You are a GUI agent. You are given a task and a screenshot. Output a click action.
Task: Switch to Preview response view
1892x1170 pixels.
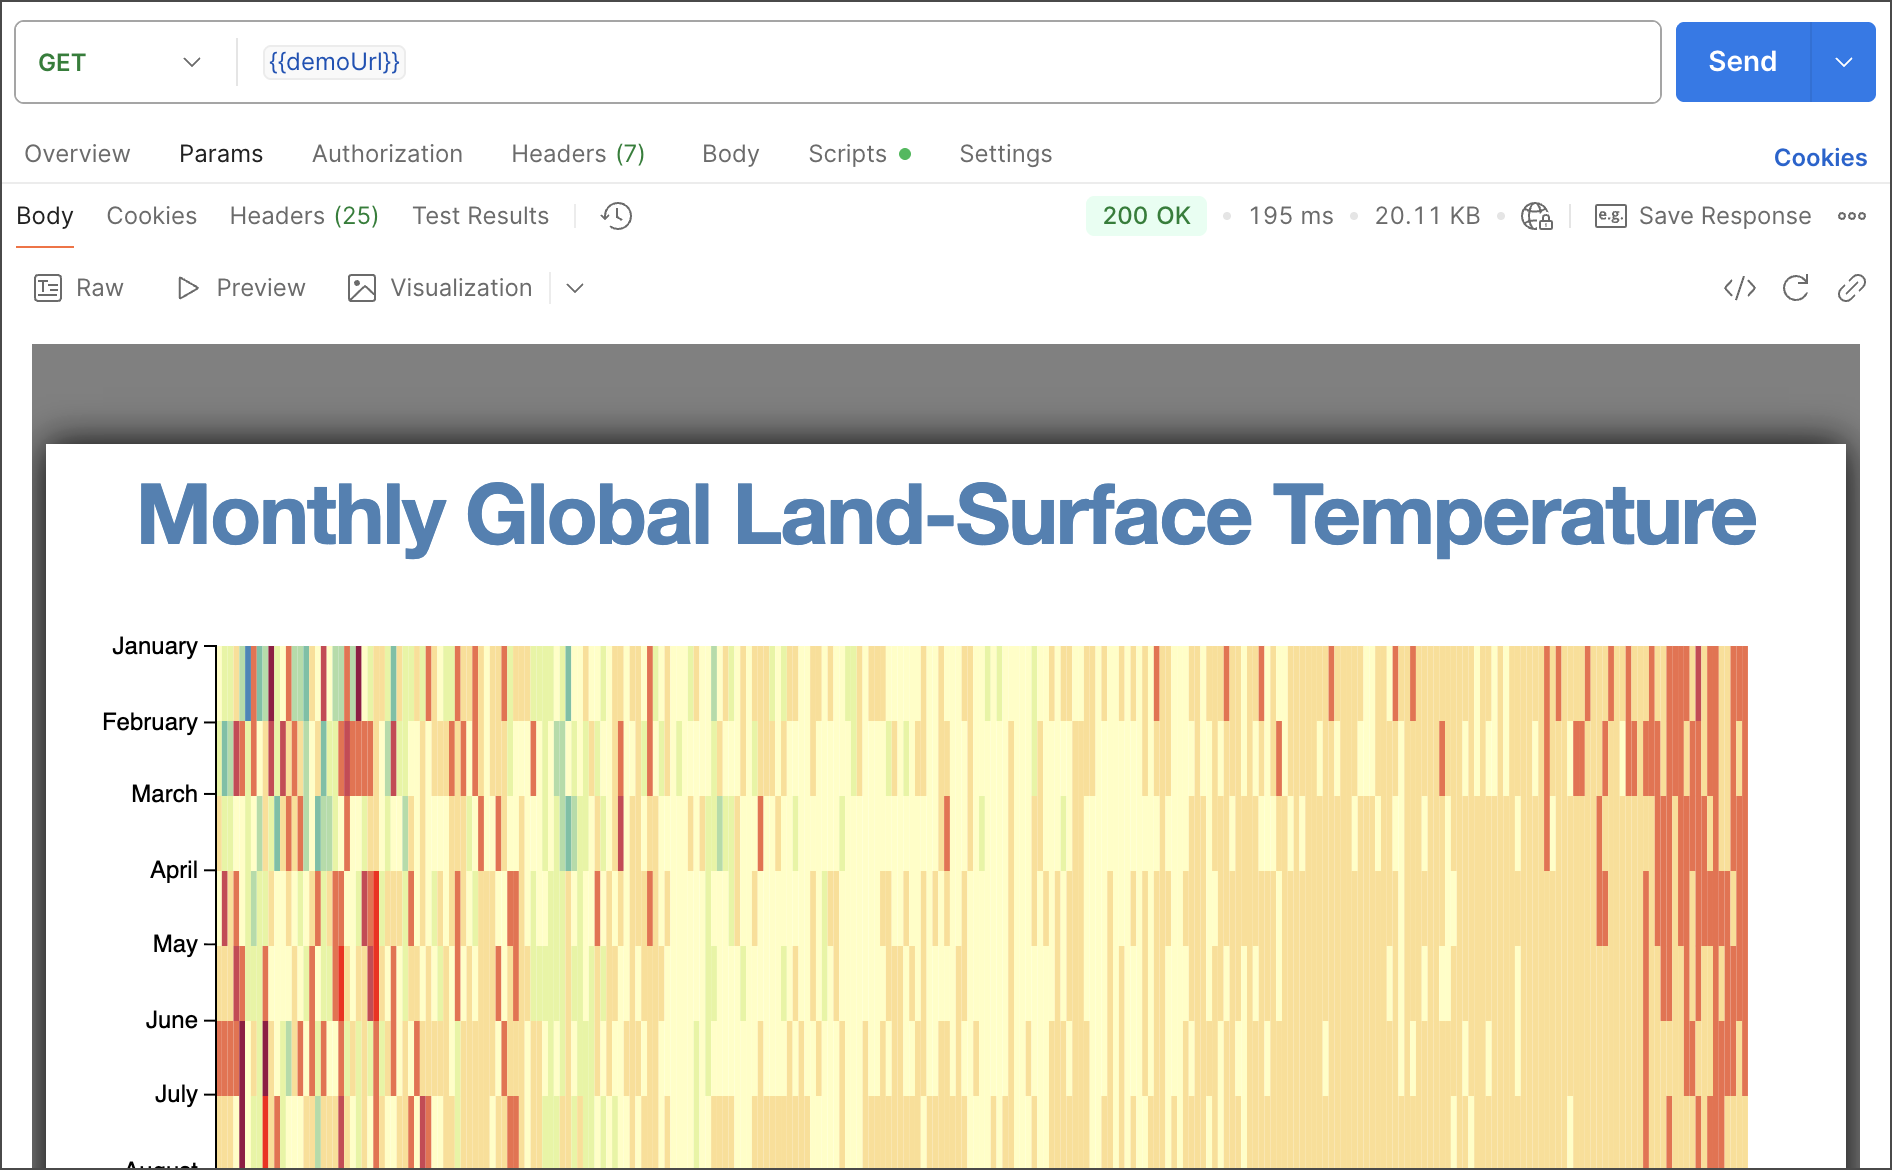241,288
